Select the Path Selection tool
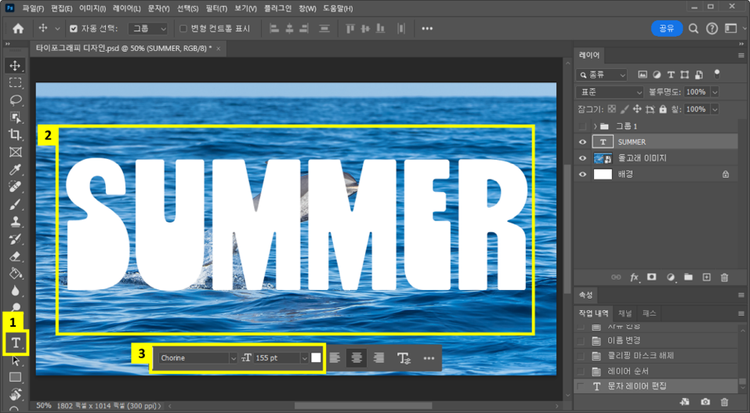 point(15,360)
